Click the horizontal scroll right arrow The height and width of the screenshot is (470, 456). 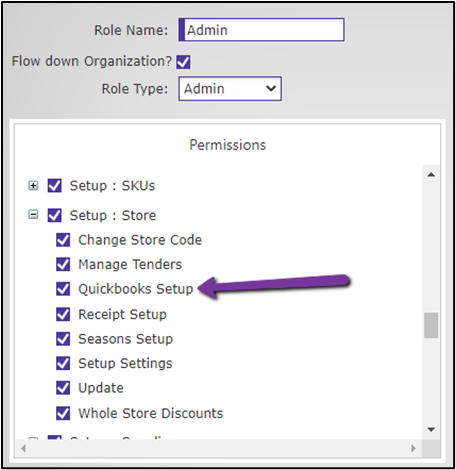(x=413, y=448)
